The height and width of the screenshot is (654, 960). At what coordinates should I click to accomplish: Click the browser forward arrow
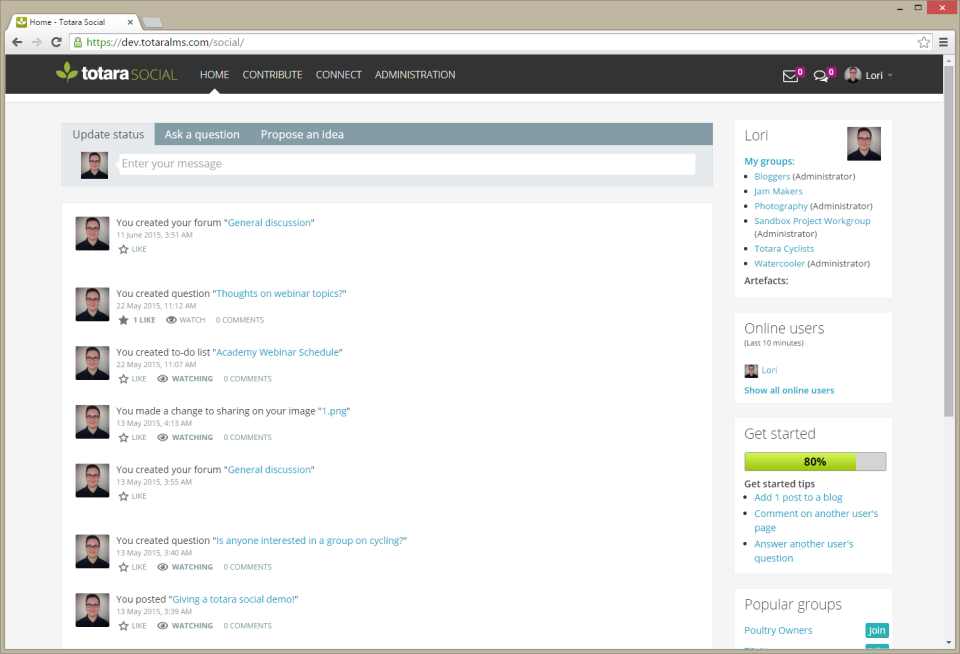point(37,42)
